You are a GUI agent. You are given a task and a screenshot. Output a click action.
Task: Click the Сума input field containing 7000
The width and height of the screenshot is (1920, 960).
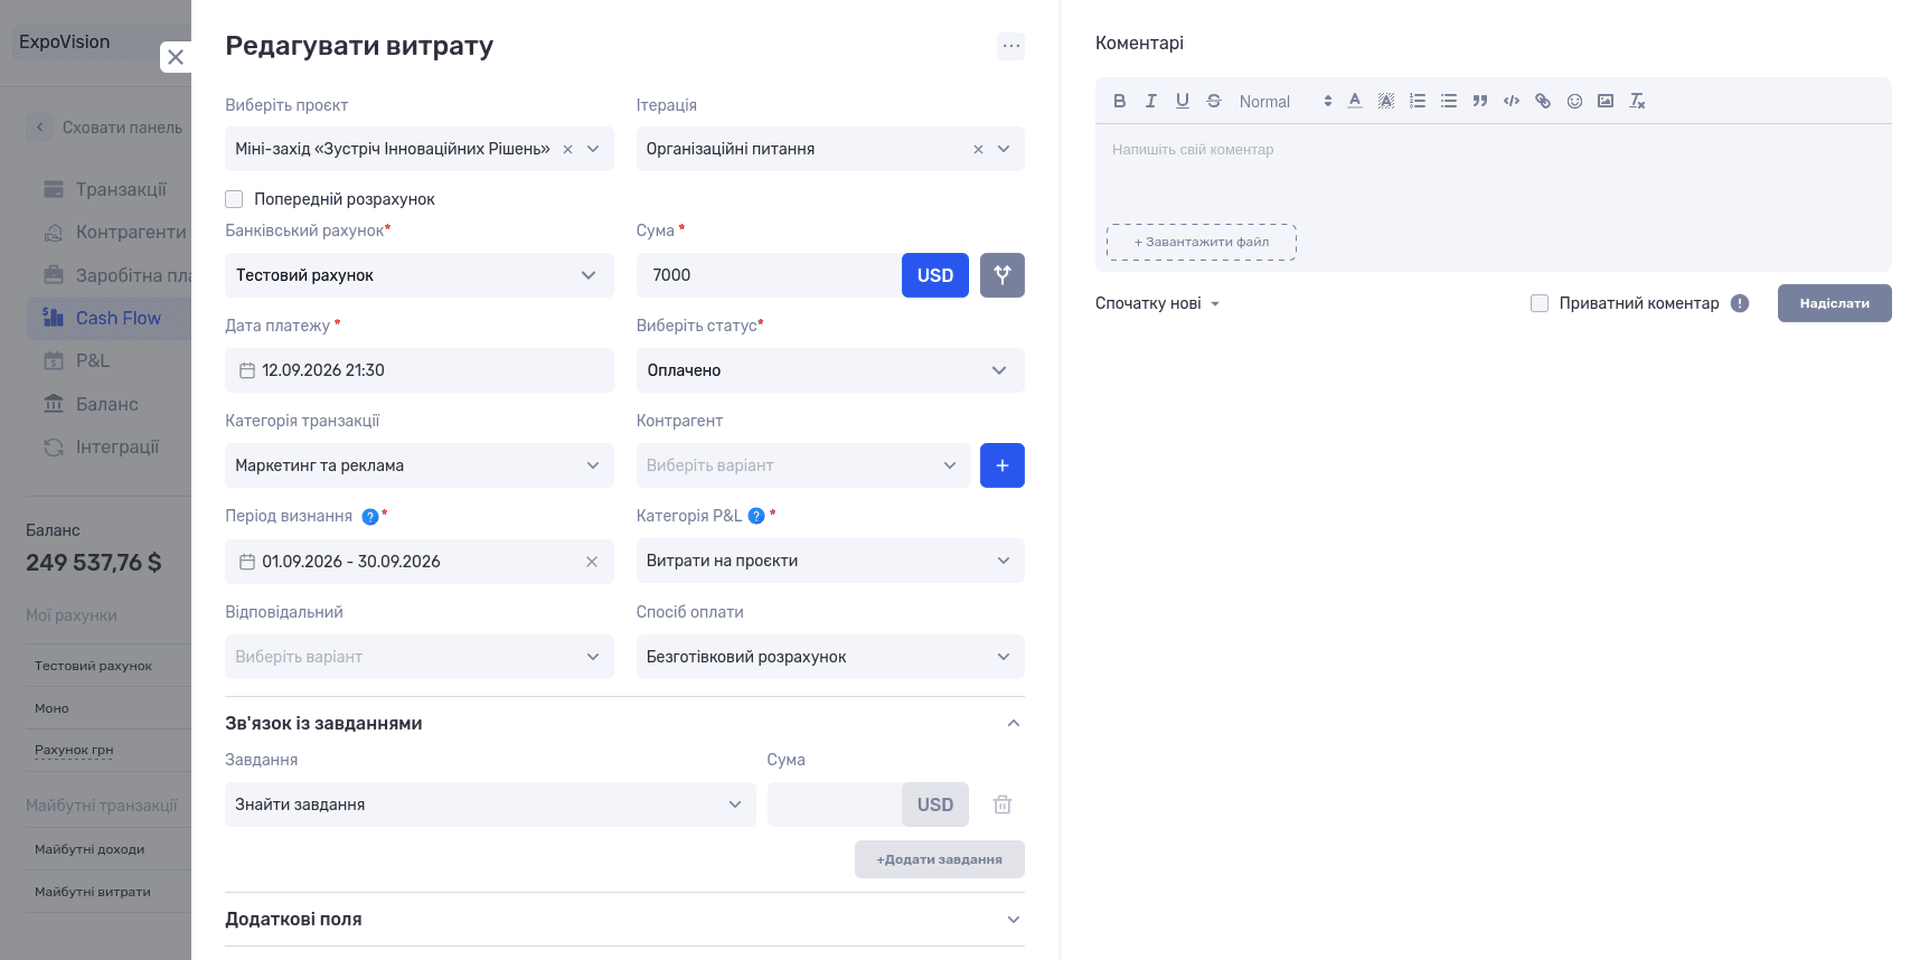coord(768,275)
